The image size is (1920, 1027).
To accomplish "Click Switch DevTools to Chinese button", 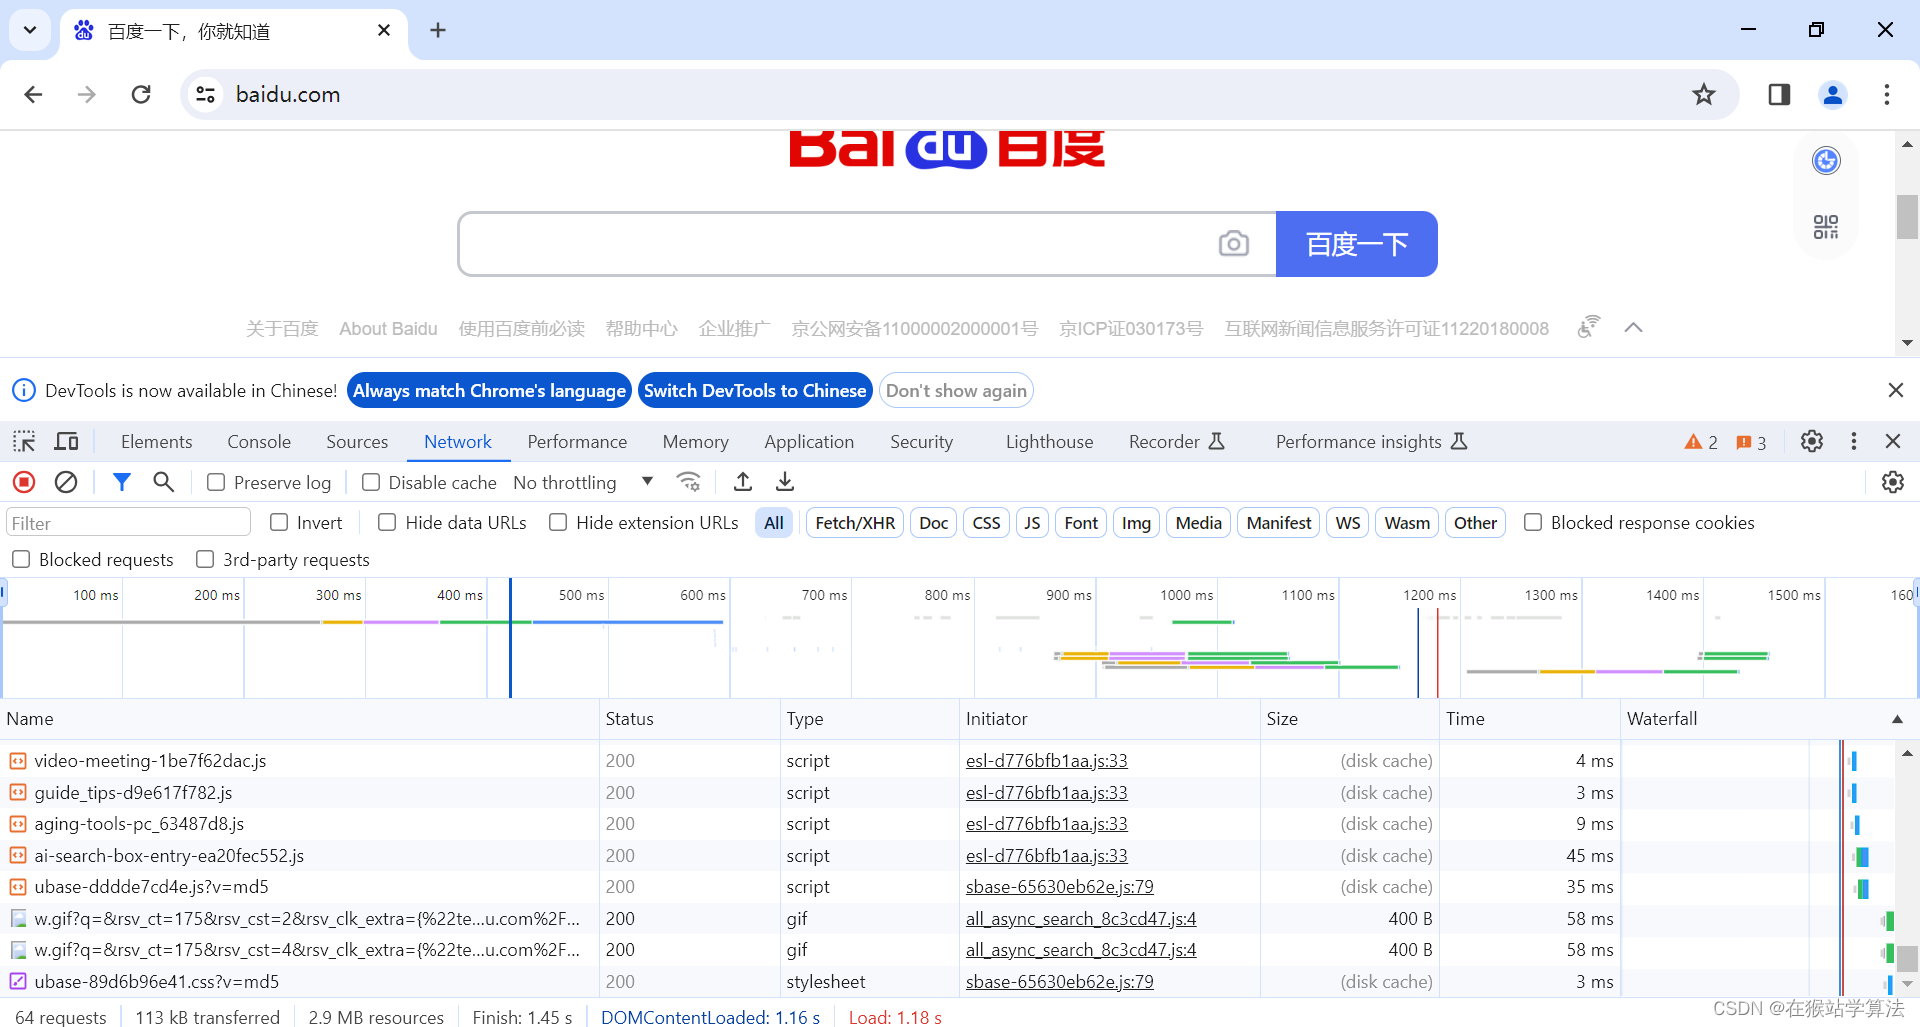I will tap(755, 391).
